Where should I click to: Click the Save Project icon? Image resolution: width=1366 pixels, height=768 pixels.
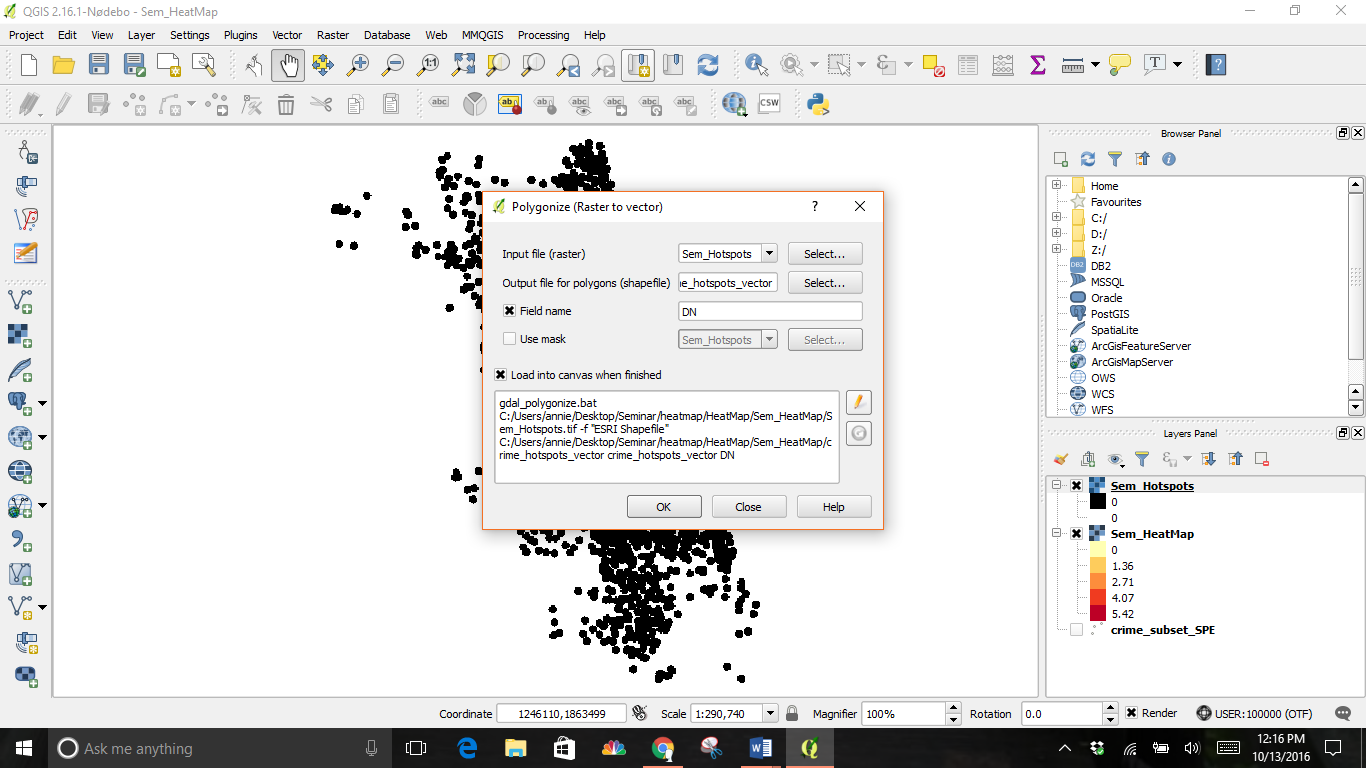(99, 65)
